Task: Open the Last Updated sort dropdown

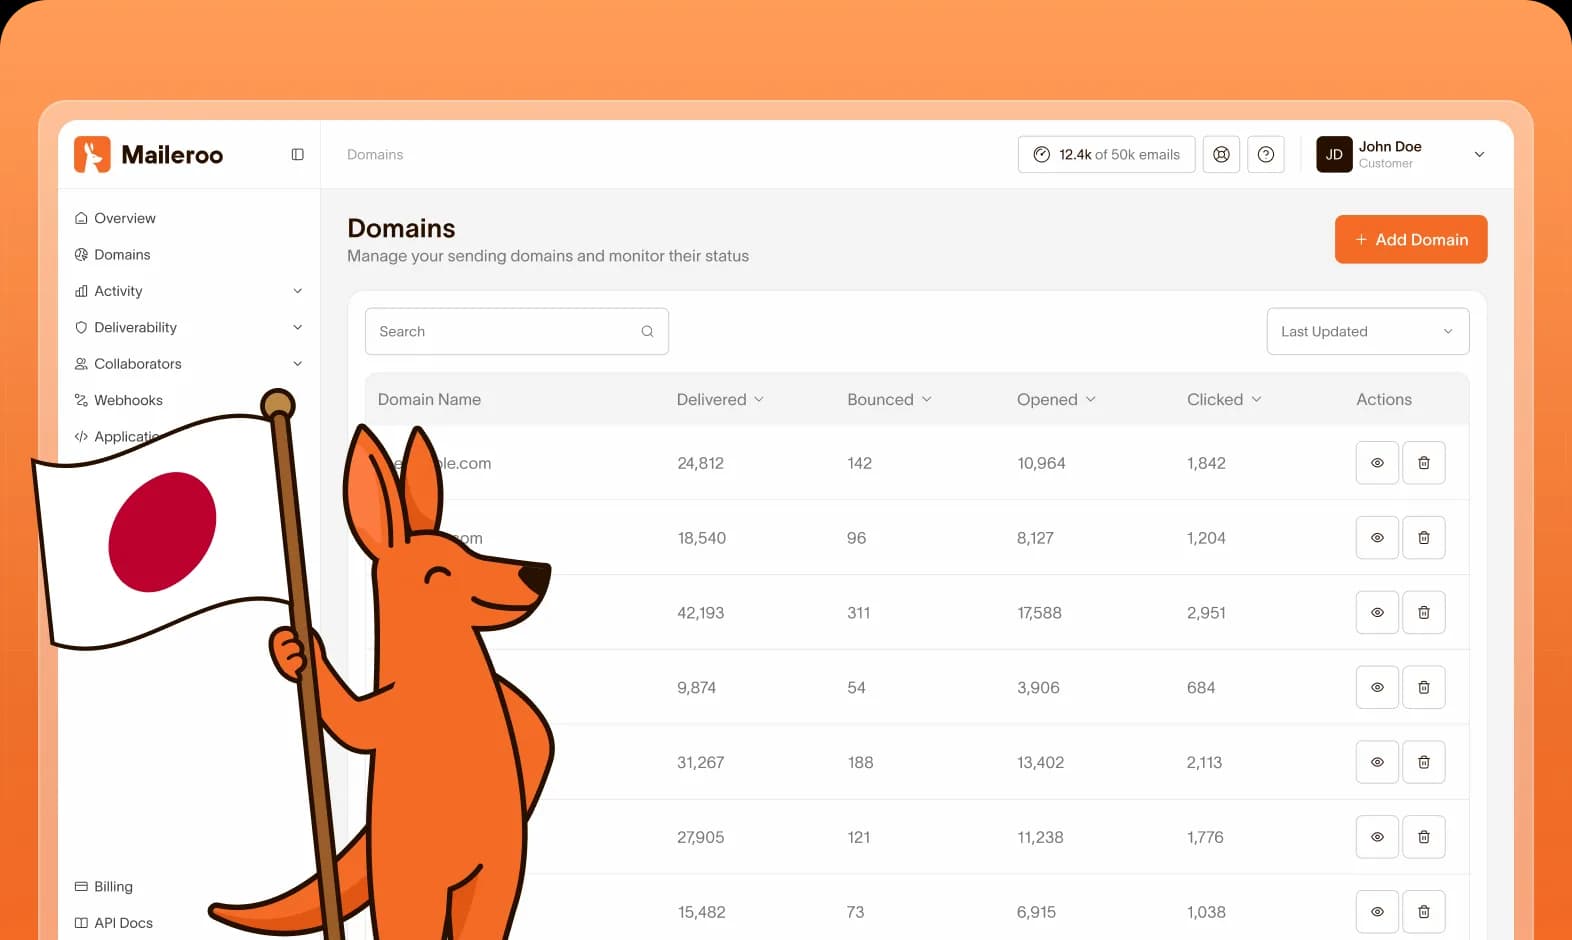Action: pyautogui.click(x=1368, y=332)
